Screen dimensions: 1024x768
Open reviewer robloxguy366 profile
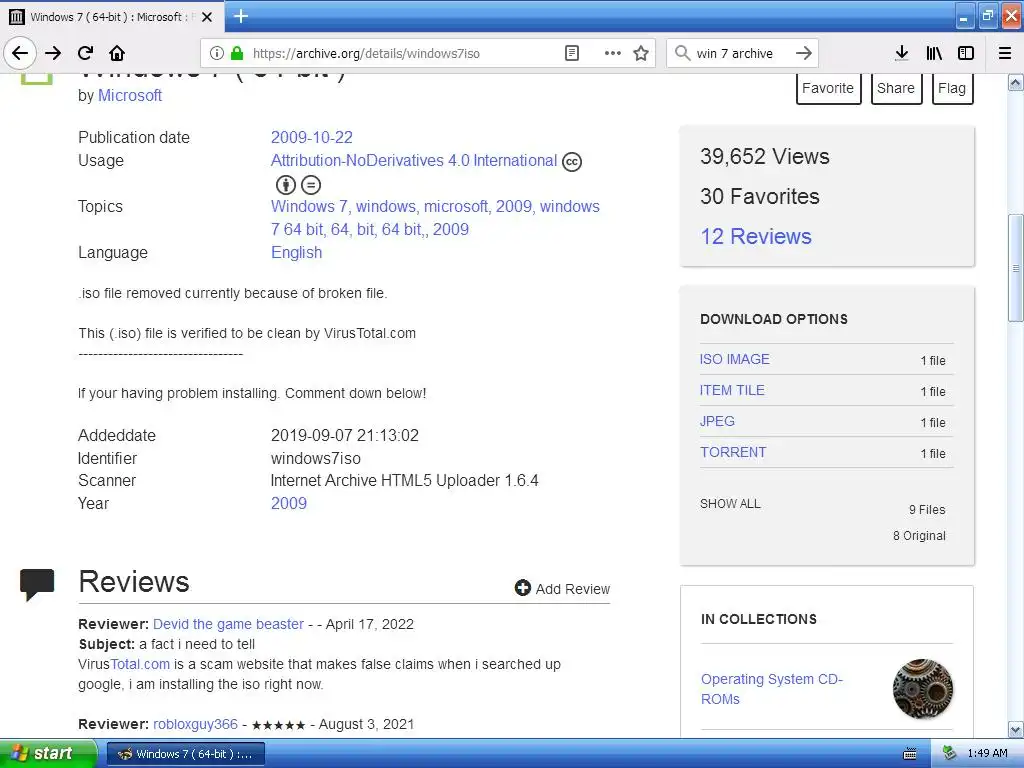click(x=195, y=724)
